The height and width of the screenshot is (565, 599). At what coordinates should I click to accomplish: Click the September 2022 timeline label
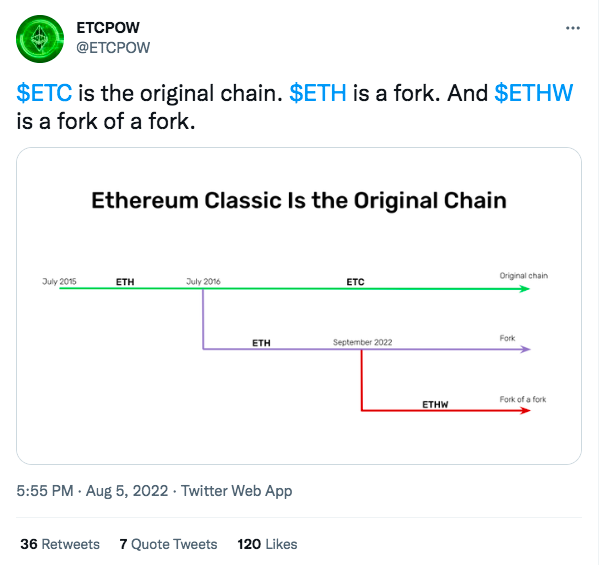click(363, 342)
